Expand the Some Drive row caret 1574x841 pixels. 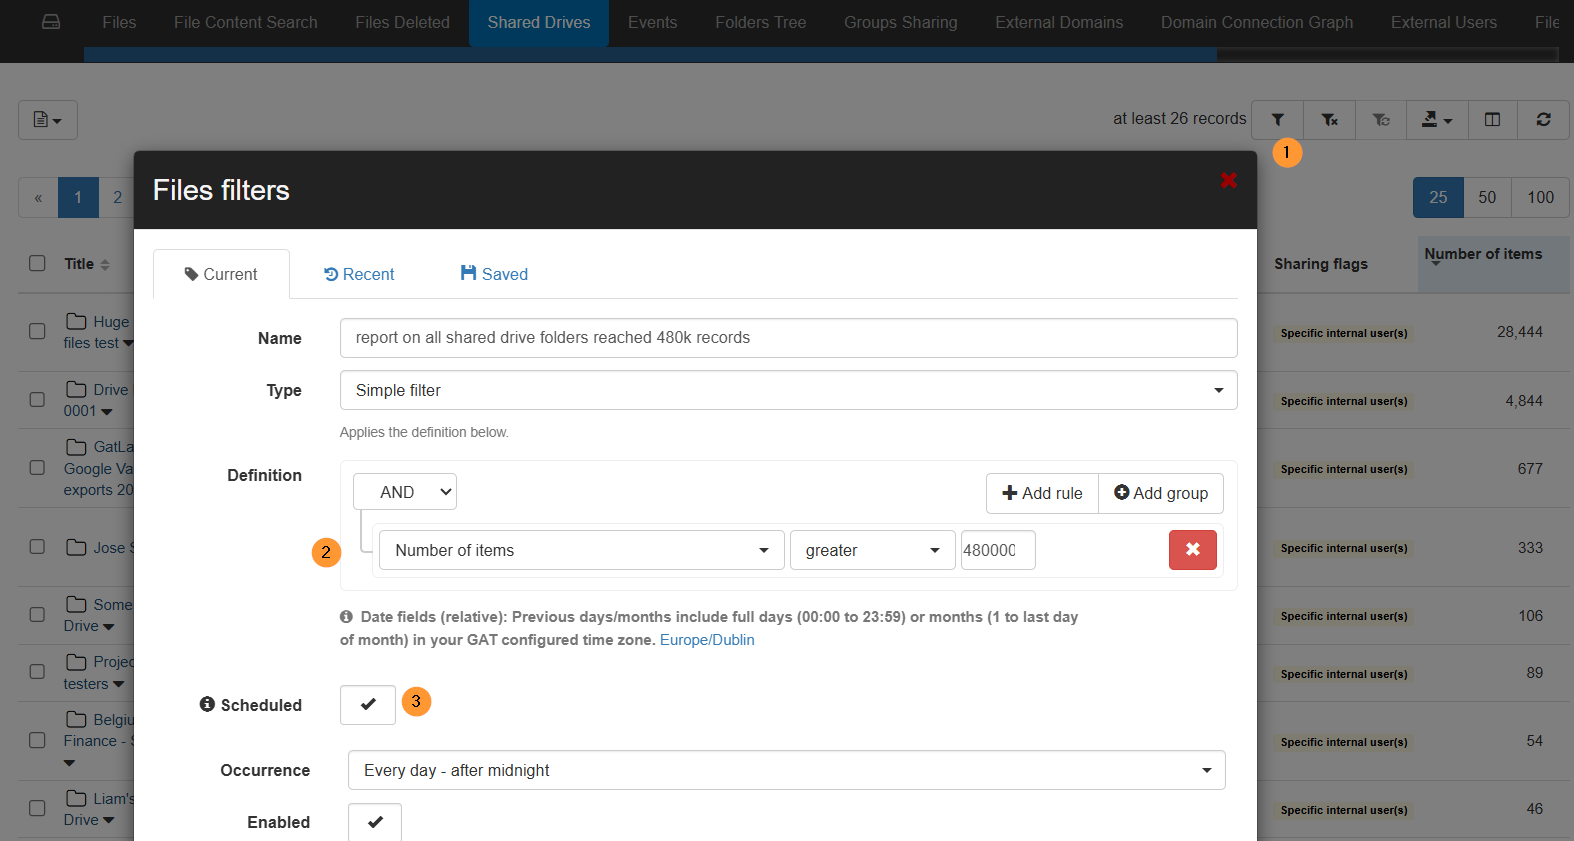coord(109,627)
